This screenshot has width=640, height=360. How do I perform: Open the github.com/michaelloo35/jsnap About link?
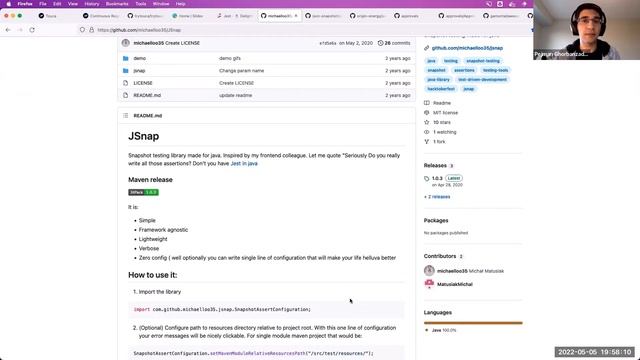[467, 48]
